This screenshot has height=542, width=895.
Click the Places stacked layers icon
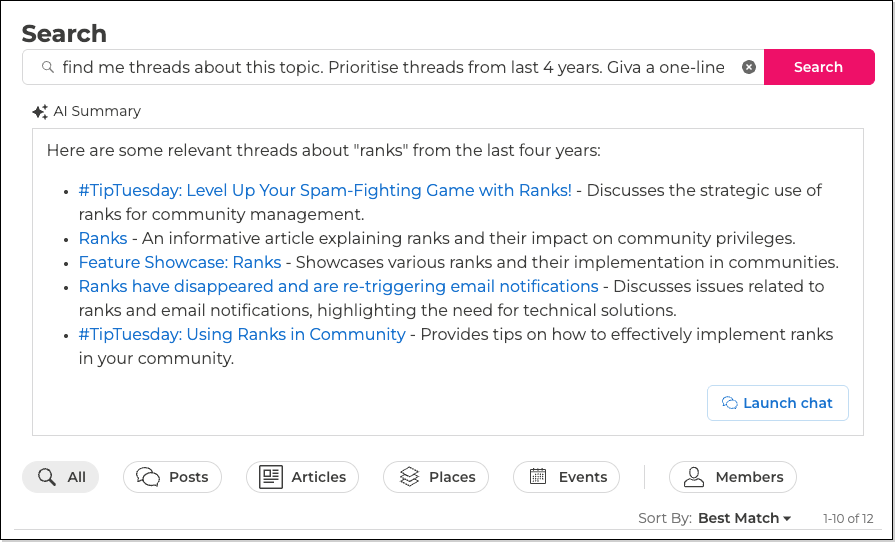pos(408,477)
